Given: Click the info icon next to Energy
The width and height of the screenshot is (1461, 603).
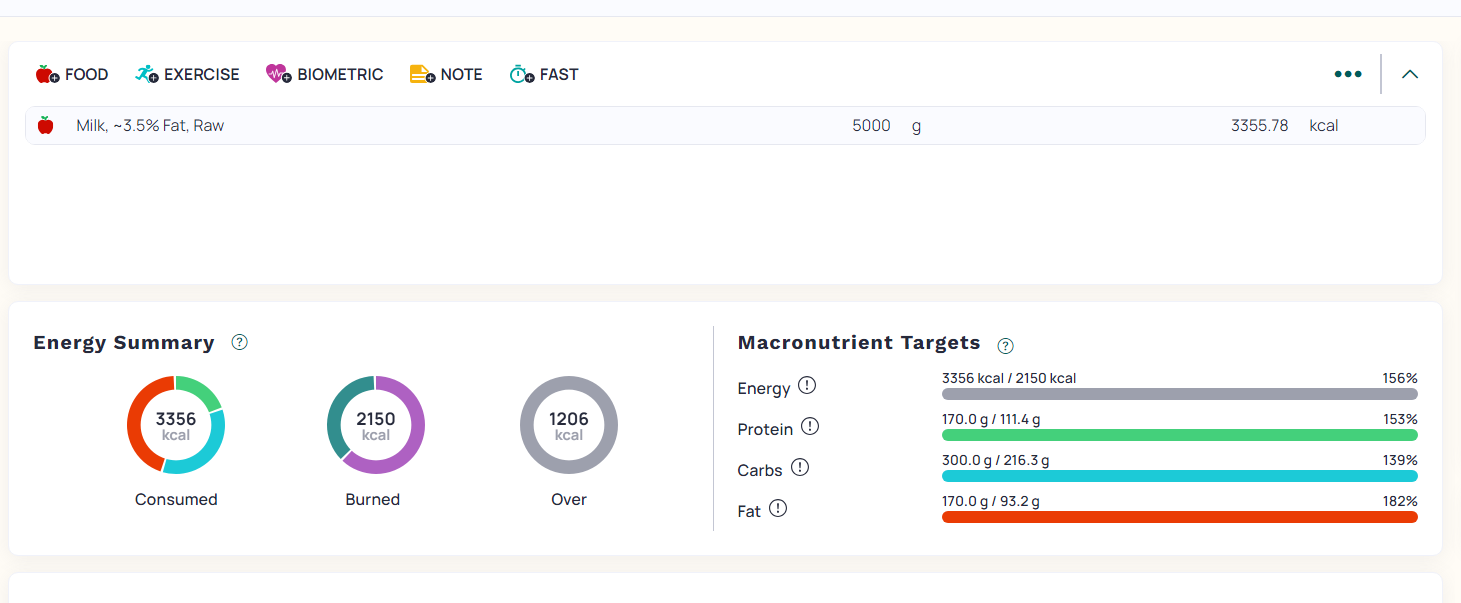Looking at the screenshot, I should (x=807, y=385).
